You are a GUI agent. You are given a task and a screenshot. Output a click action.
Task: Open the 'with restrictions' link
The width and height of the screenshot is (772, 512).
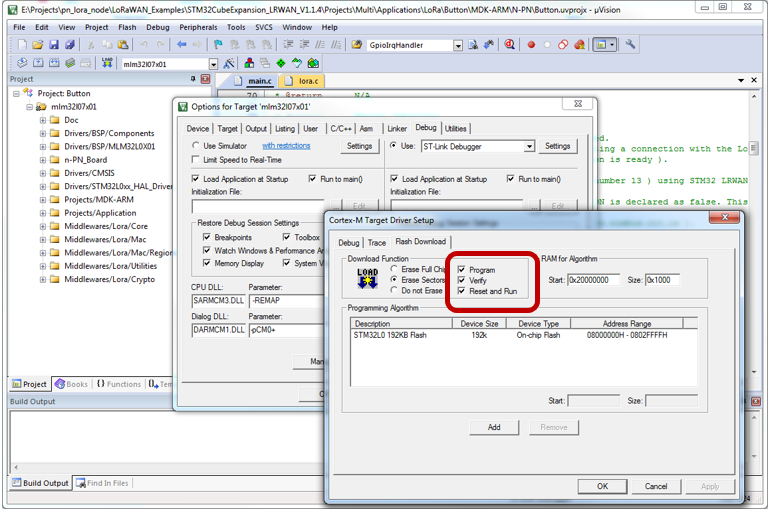click(x=286, y=146)
